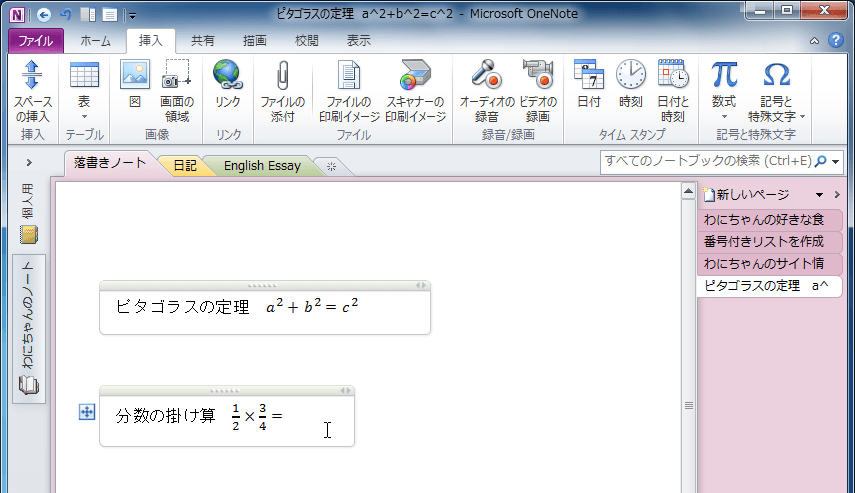Click the ピタゴラスの定理 note width arrows
Screen dimensions: 855x493
[420, 285]
